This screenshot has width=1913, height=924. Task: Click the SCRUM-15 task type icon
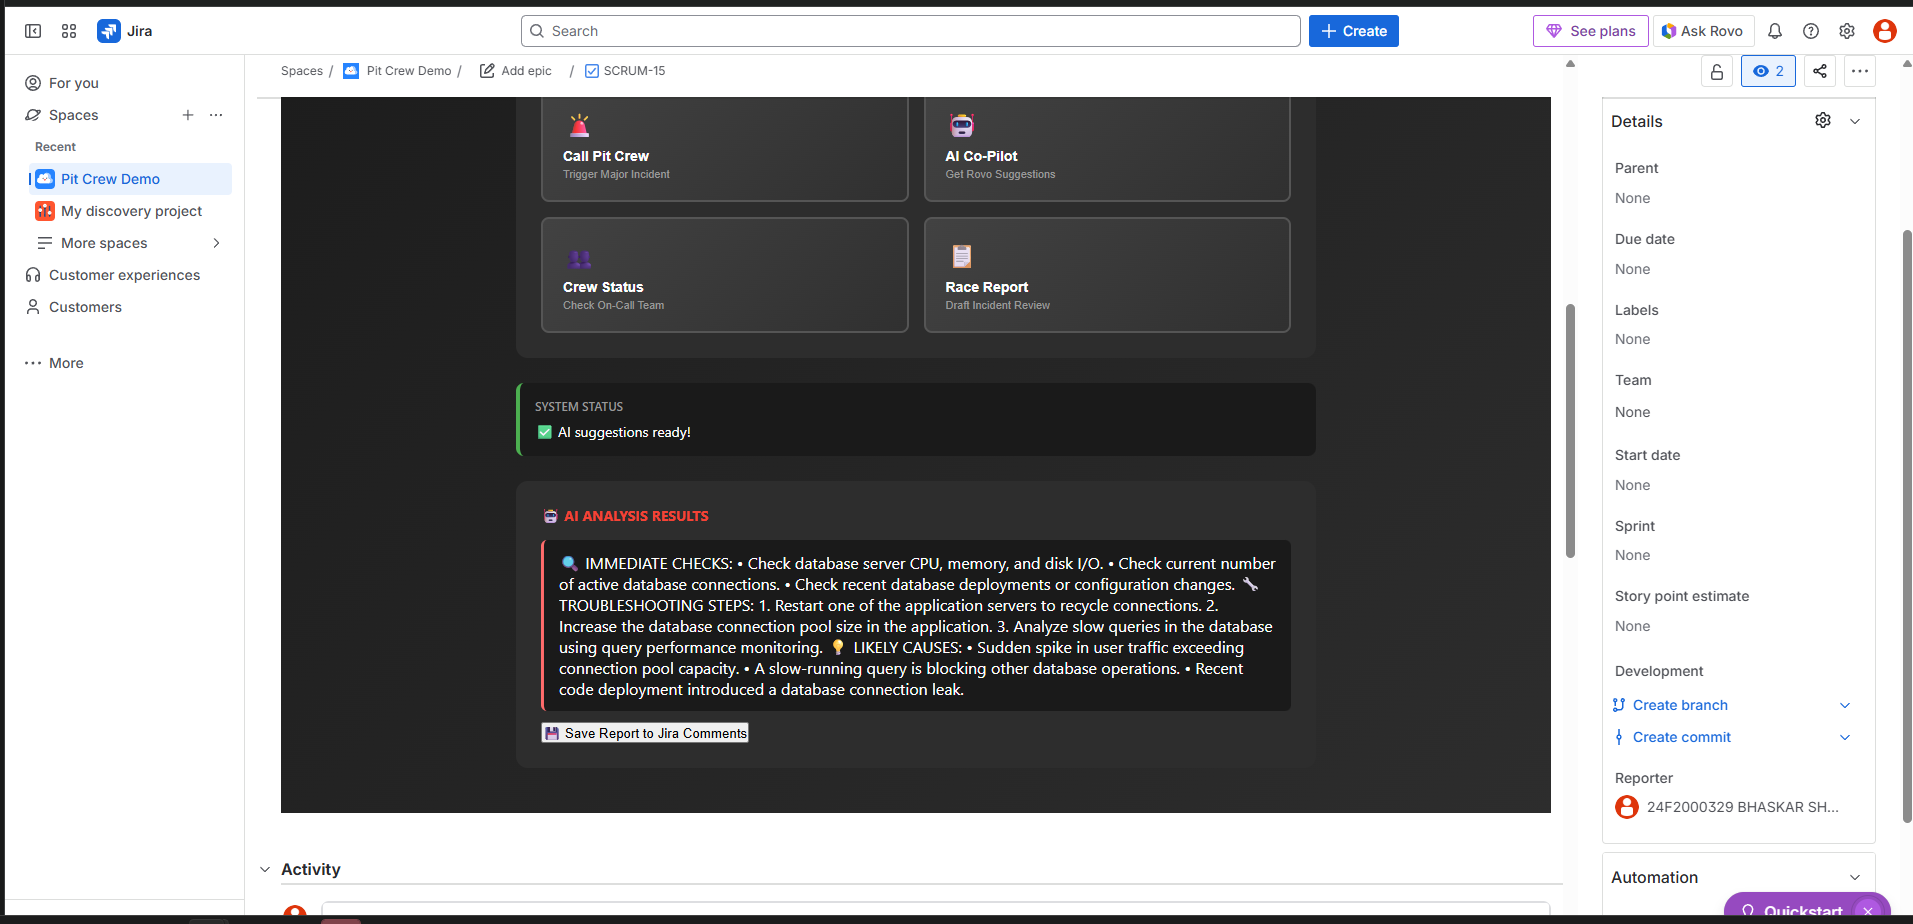click(592, 71)
